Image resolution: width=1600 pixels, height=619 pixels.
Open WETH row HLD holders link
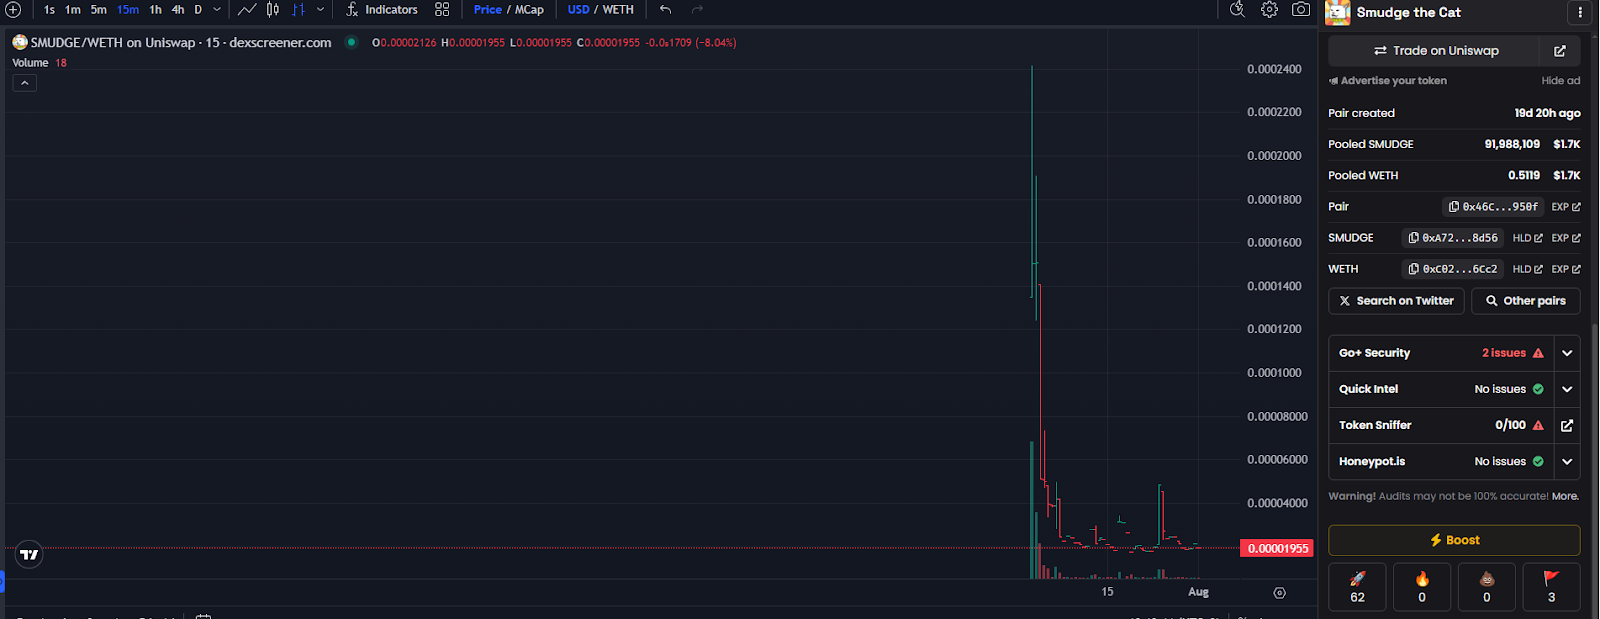(x=1527, y=269)
